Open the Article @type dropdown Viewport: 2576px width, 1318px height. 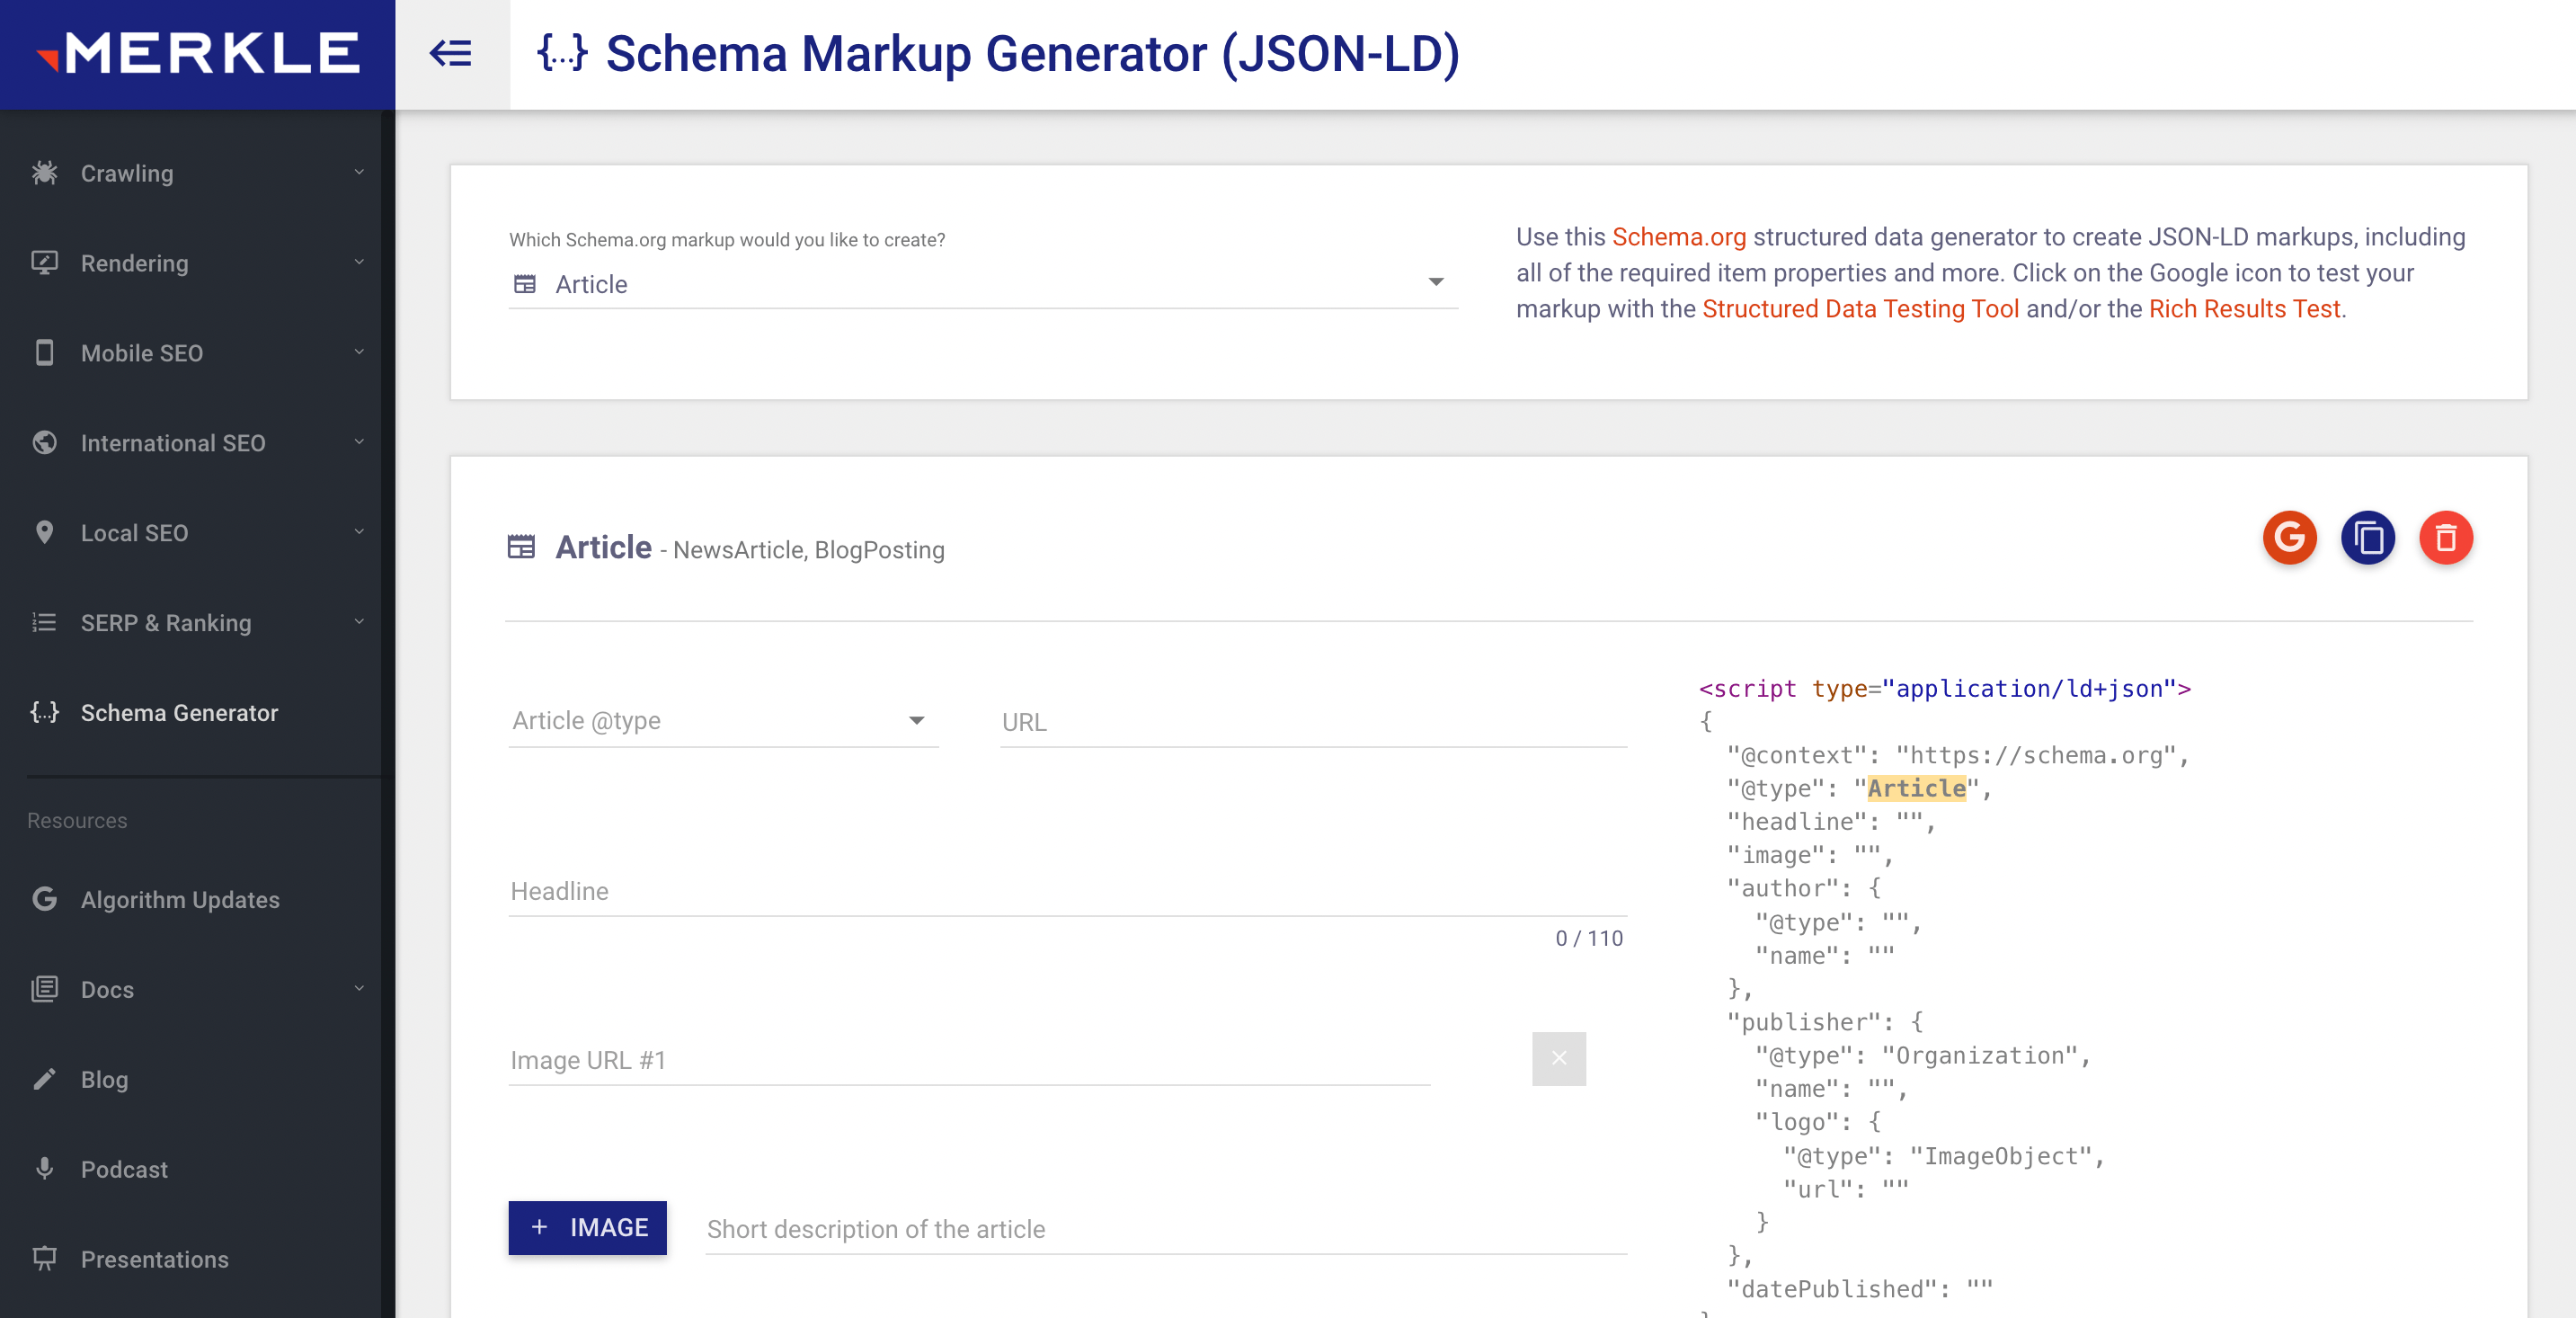(x=722, y=721)
